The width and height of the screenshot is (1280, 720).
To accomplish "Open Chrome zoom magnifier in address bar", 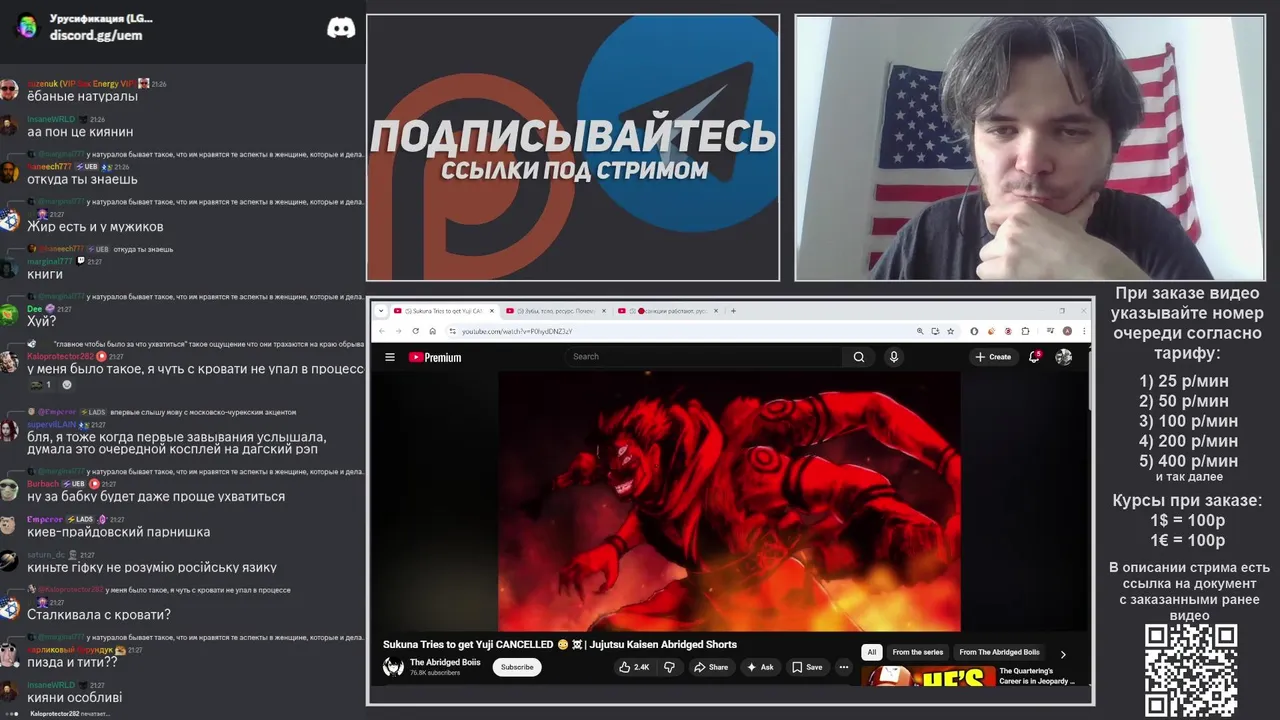I will pyautogui.click(x=920, y=331).
